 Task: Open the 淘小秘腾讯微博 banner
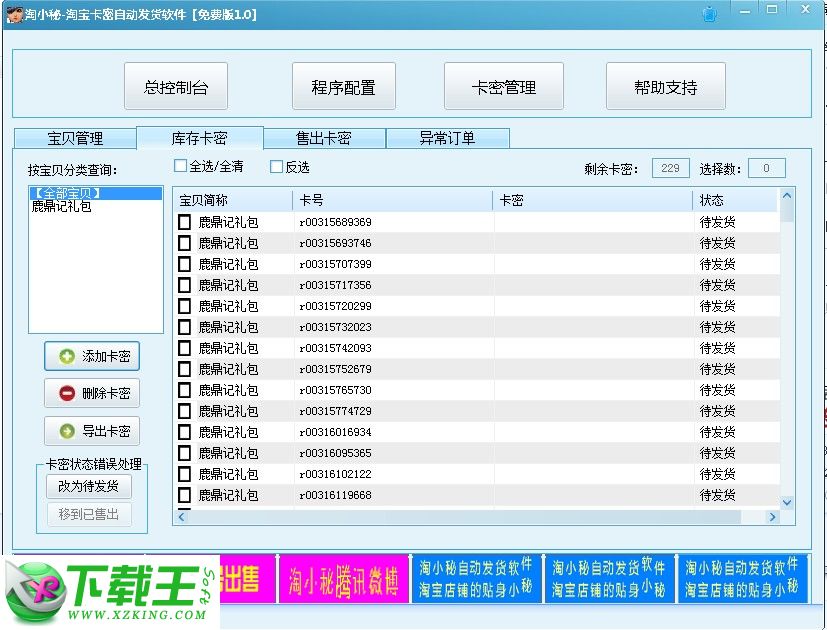click(x=343, y=579)
